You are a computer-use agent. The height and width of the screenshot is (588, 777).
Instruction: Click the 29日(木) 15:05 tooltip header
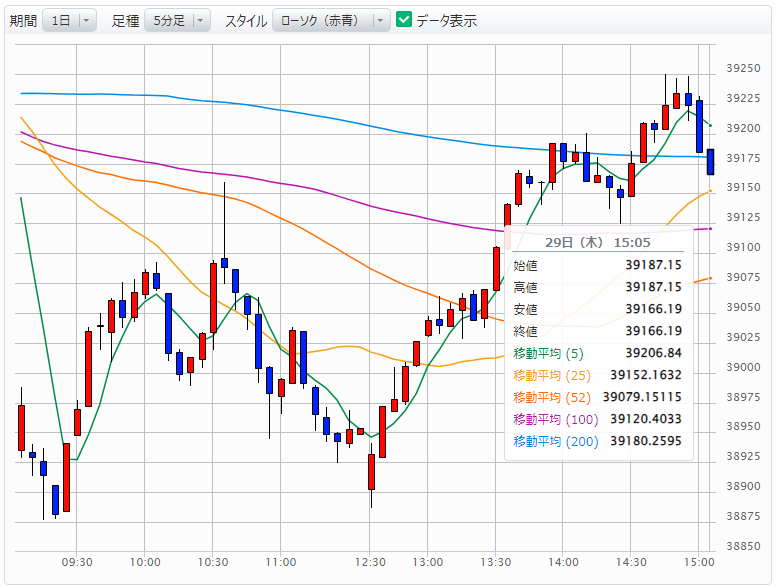598,242
